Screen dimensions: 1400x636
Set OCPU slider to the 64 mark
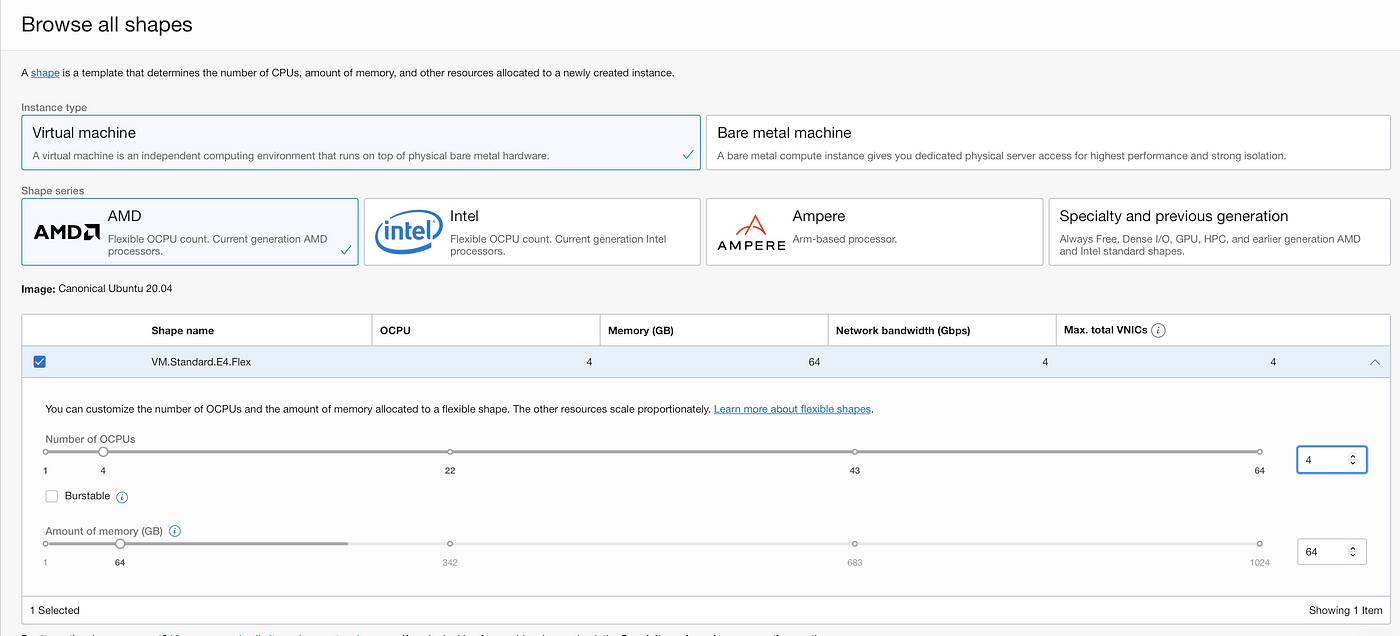click(x=1260, y=452)
